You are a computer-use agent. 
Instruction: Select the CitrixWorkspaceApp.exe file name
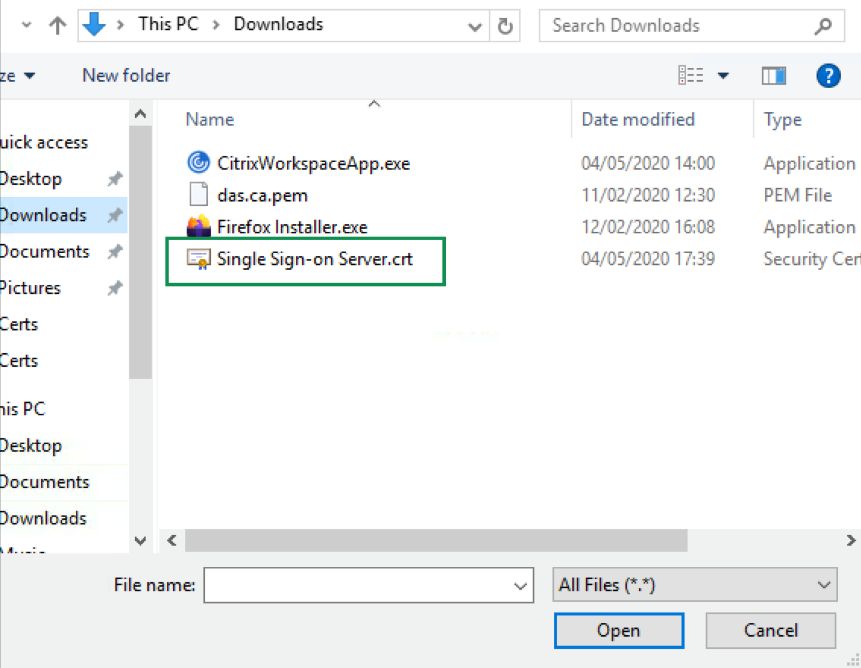click(x=314, y=163)
